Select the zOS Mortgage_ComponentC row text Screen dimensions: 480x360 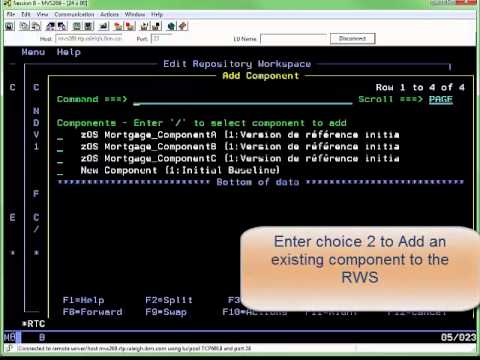pyautogui.click(x=240, y=158)
